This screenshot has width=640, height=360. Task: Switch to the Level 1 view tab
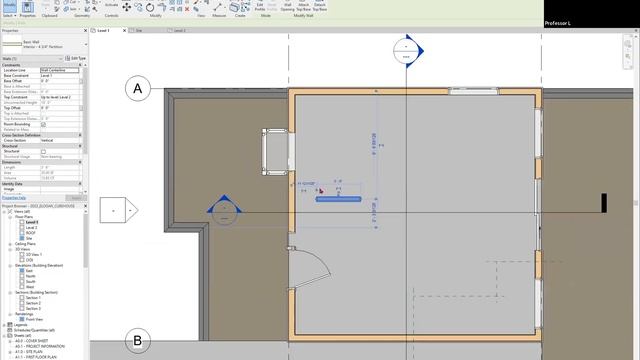(104, 31)
